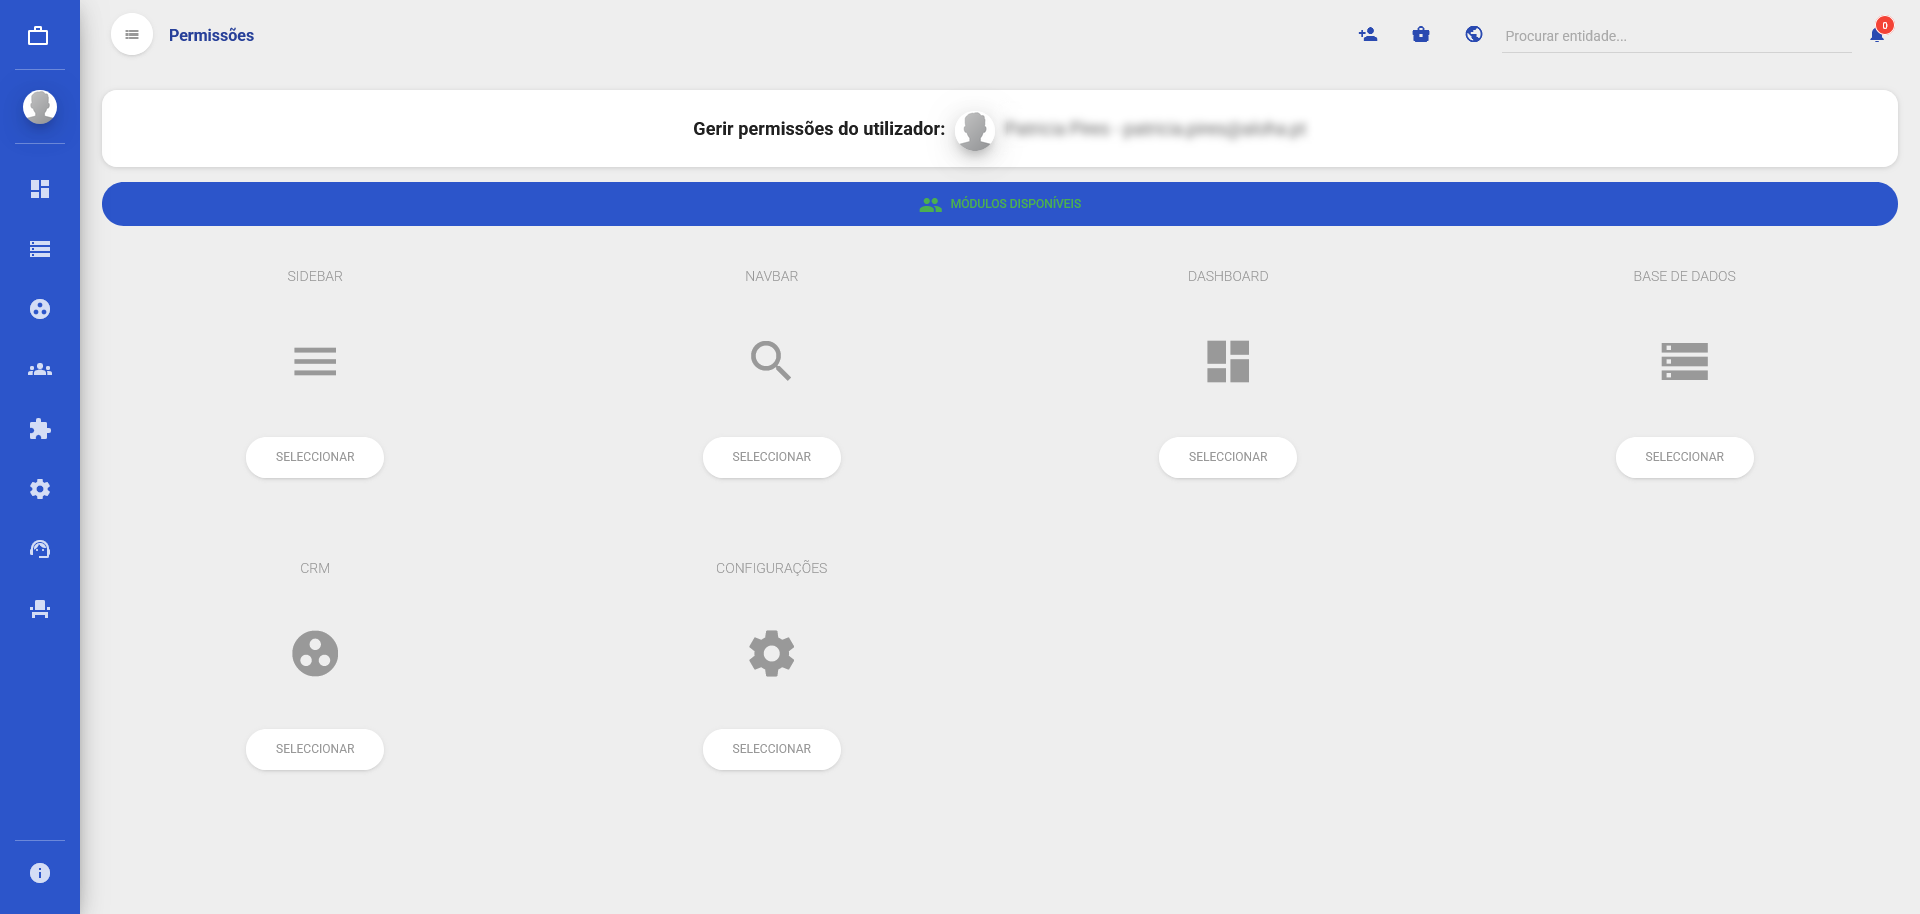Image resolution: width=1920 pixels, height=914 pixels.
Task: Click the DASHBOARD module label
Action: coord(1228,276)
